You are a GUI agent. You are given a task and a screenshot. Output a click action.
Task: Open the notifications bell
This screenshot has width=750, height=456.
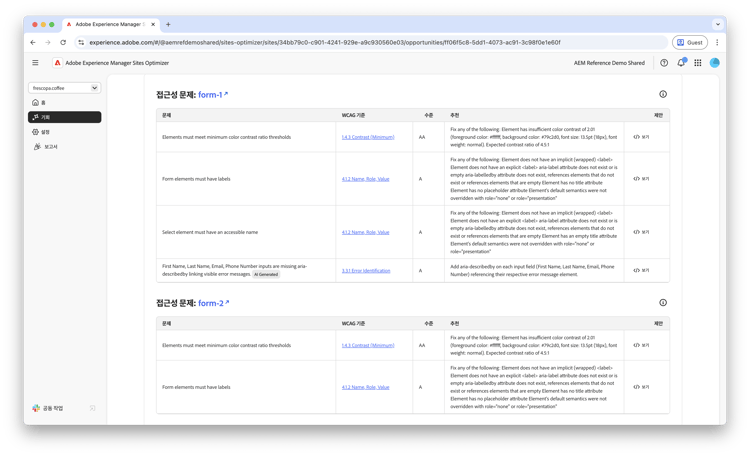[x=681, y=63]
